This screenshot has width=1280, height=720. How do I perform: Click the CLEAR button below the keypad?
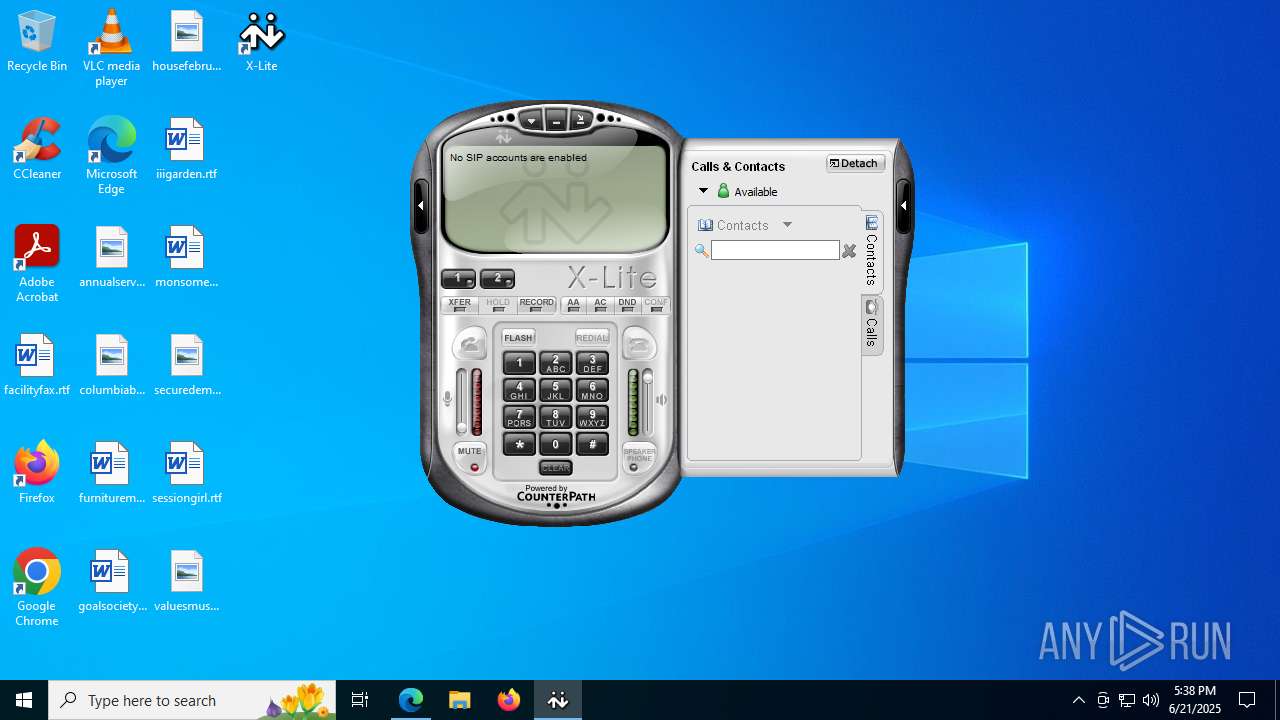coord(556,467)
